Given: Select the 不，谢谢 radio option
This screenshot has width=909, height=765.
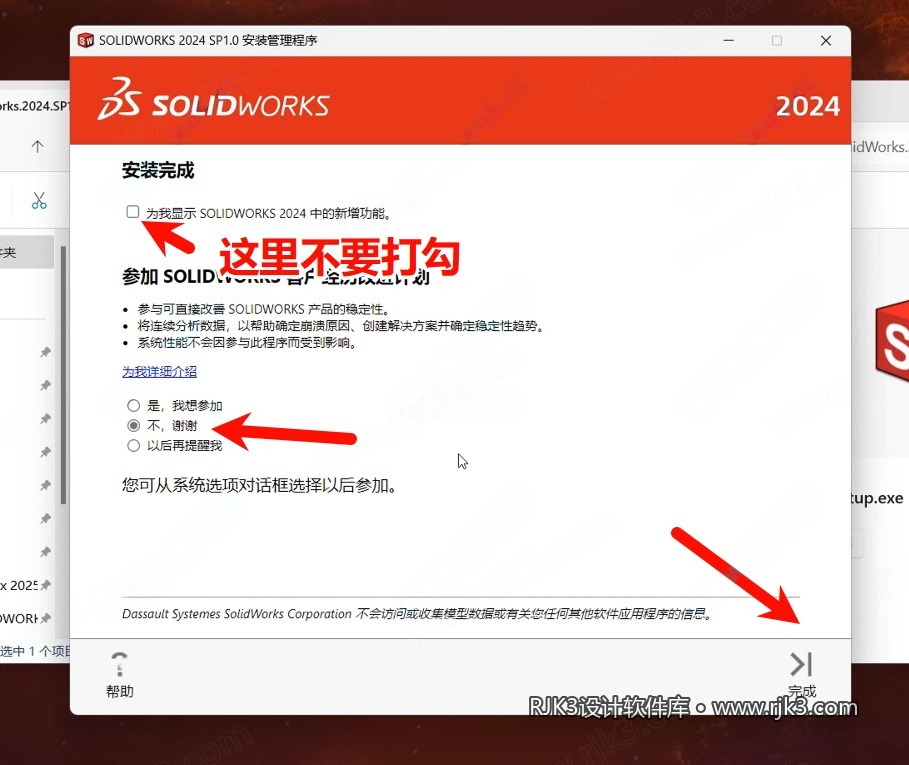Looking at the screenshot, I should click(133, 425).
